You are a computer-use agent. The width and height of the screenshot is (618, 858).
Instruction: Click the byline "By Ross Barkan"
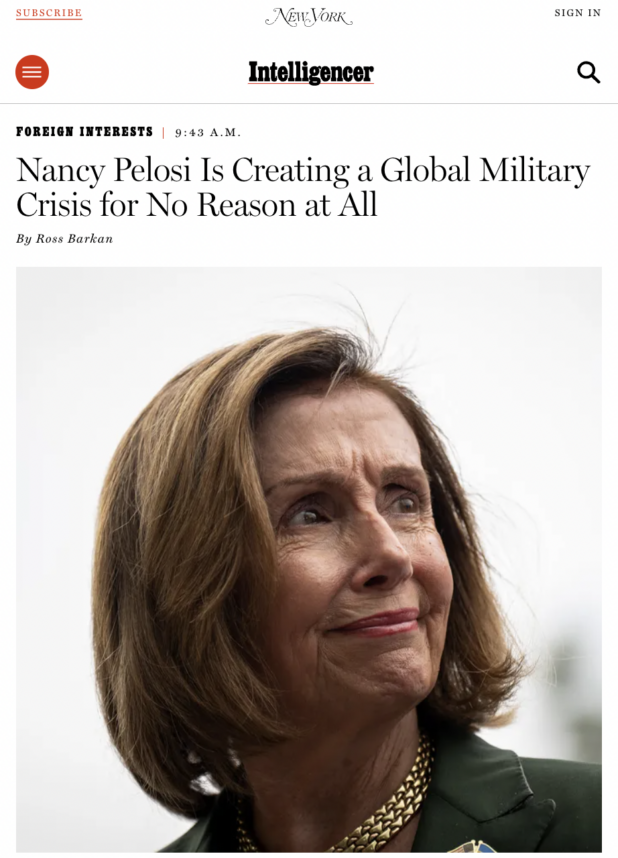(x=65, y=239)
